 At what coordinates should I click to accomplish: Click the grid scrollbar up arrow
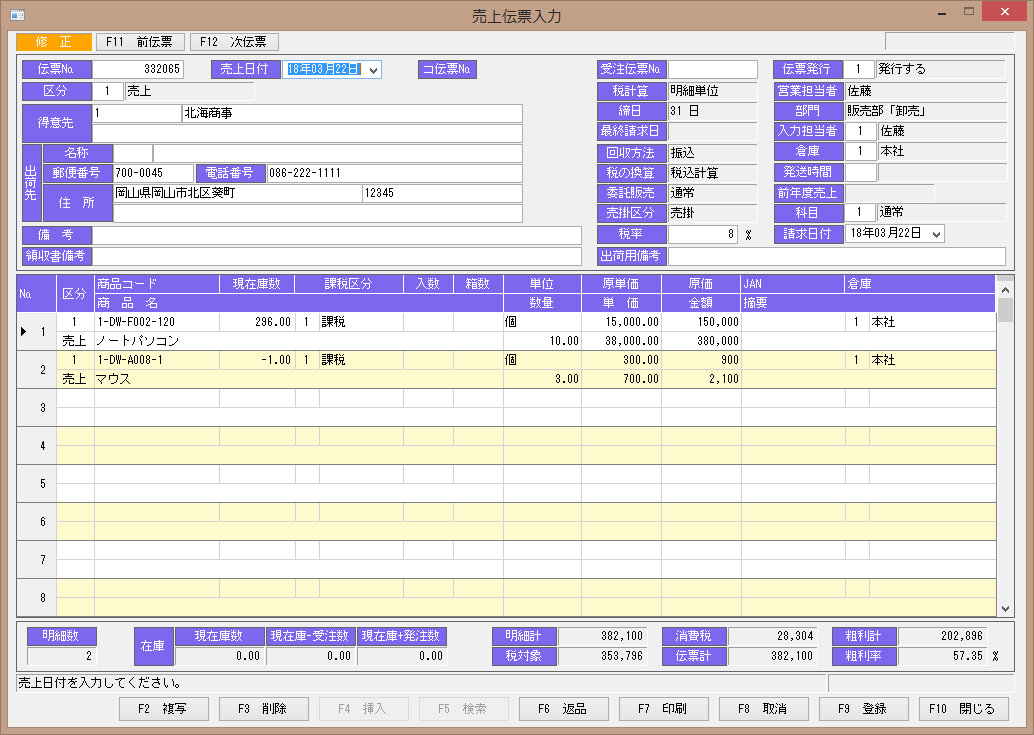click(1005, 290)
